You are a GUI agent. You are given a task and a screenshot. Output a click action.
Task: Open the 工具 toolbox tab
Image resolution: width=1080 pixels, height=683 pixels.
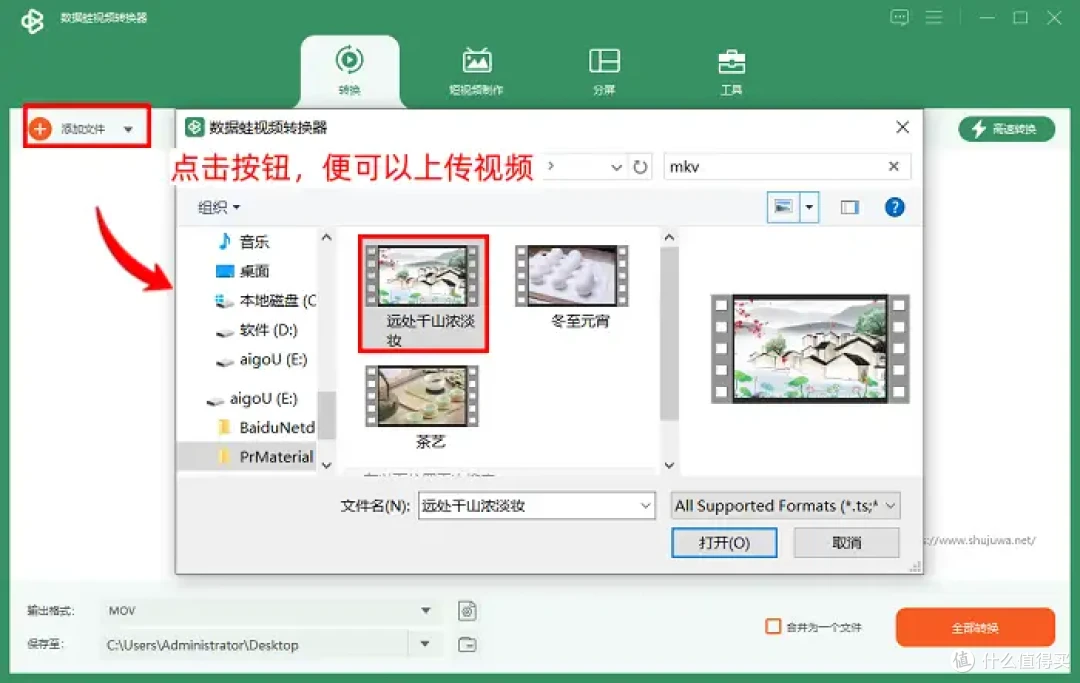coord(731,70)
